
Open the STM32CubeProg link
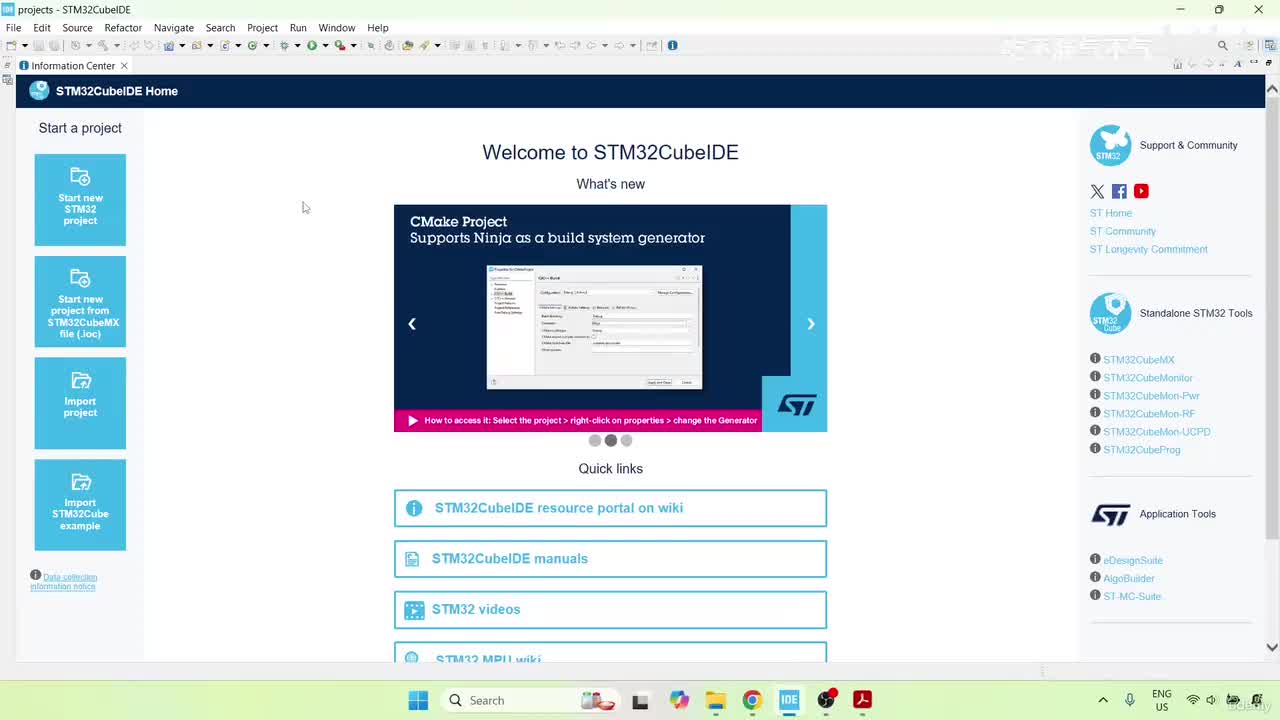(x=1142, y=450)
